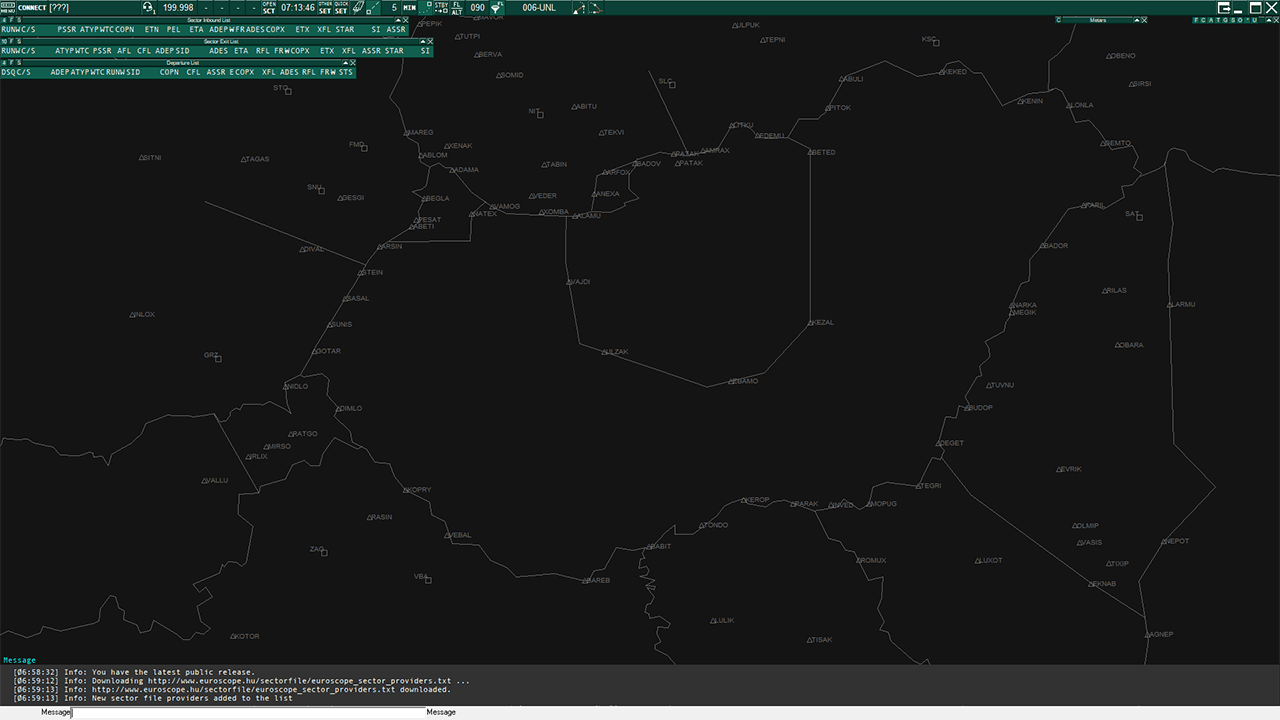This screenshot has height=720, width=1280.
Task: Focus the message input field at bottom
Action: pyautogui.click(x=248, y=712)
